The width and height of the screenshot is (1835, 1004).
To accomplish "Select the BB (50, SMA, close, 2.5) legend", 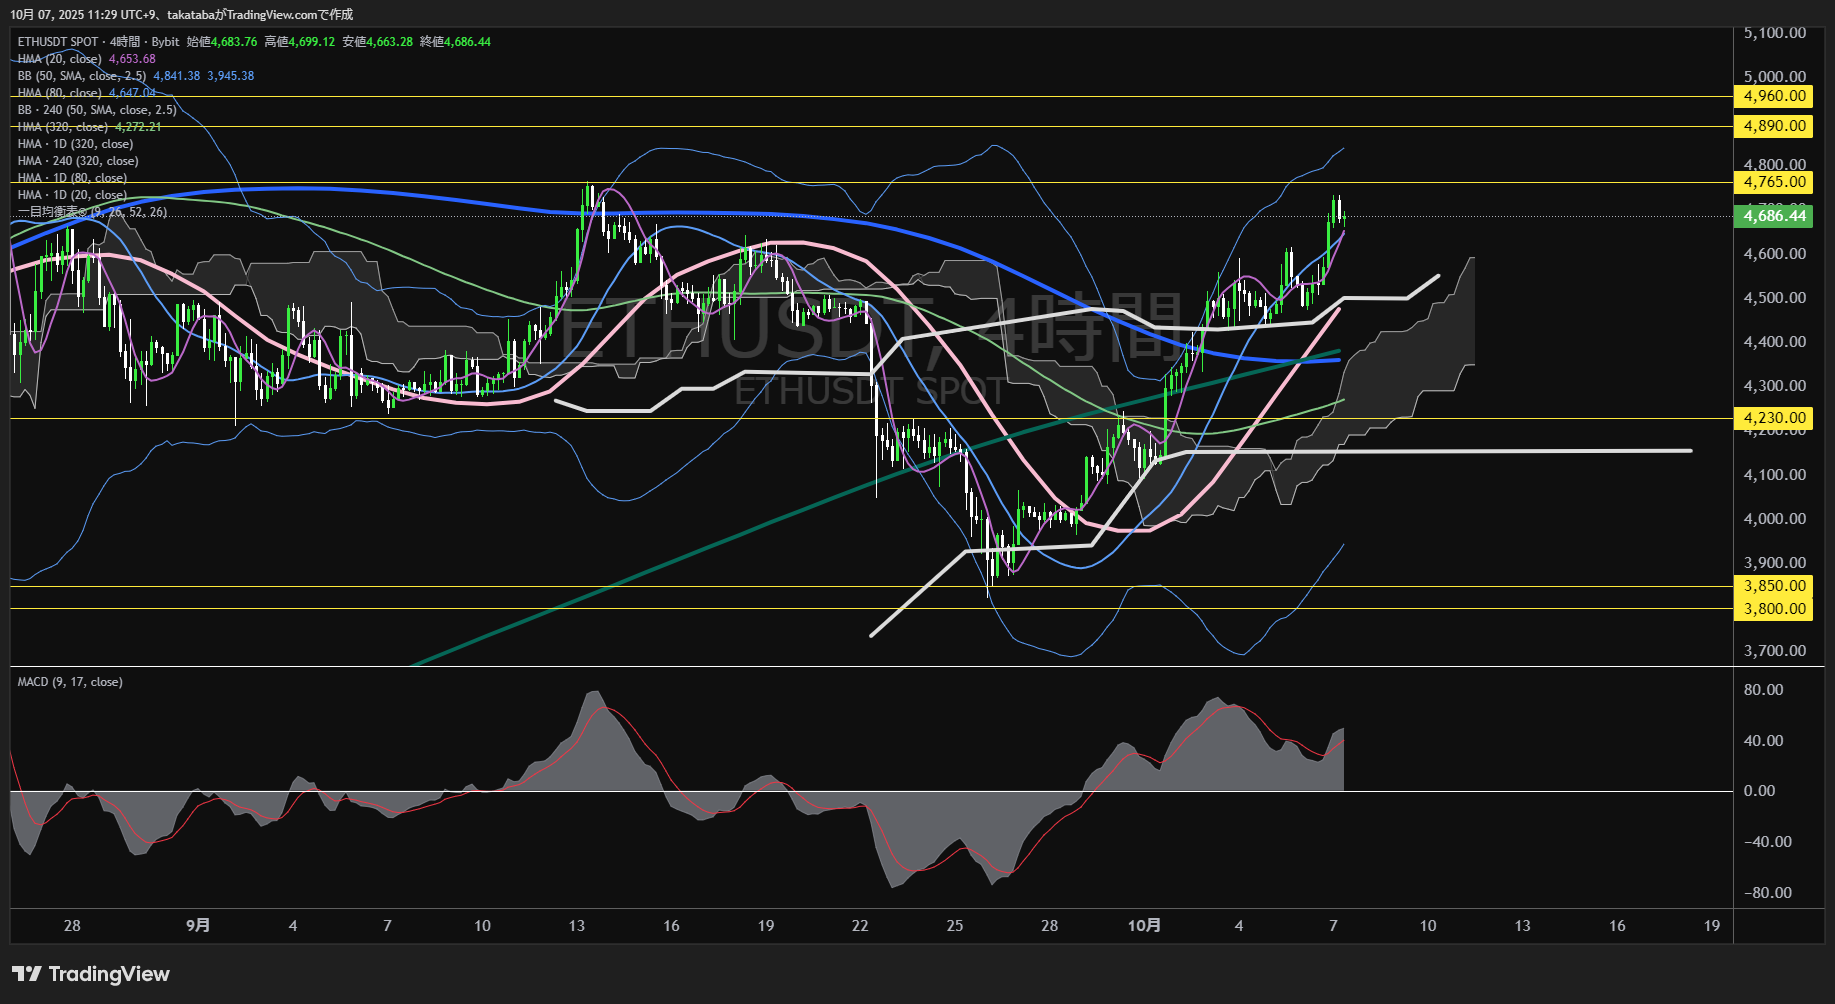I will coord(82,76).
